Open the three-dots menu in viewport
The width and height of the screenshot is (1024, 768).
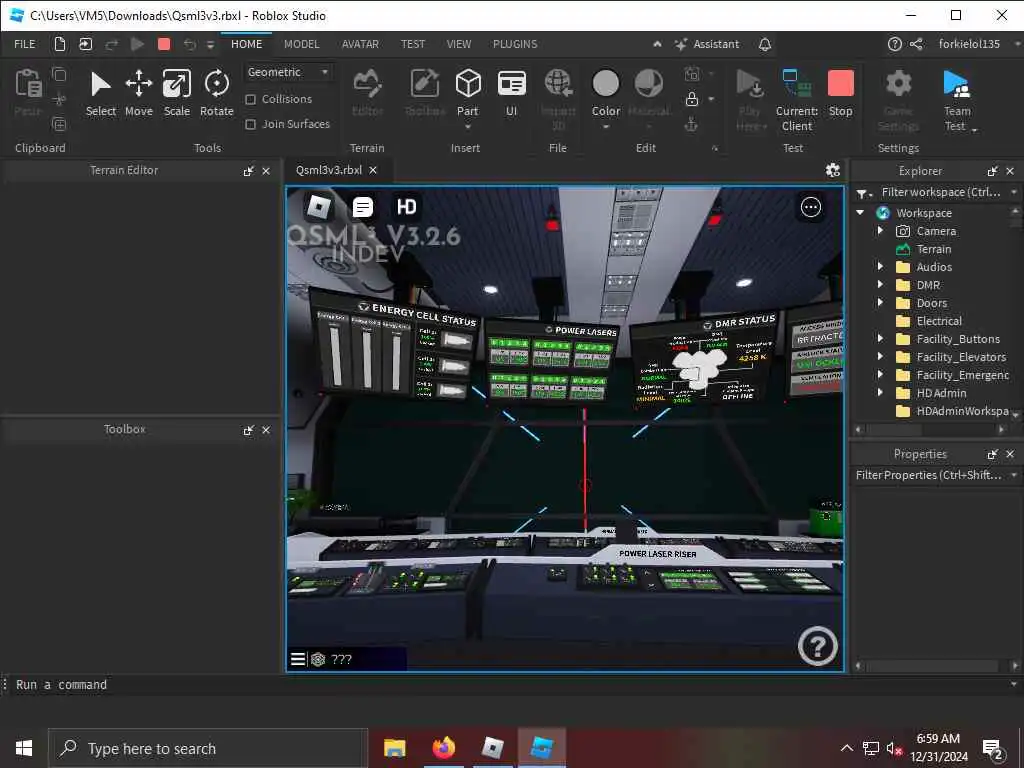tap(811, 207)
